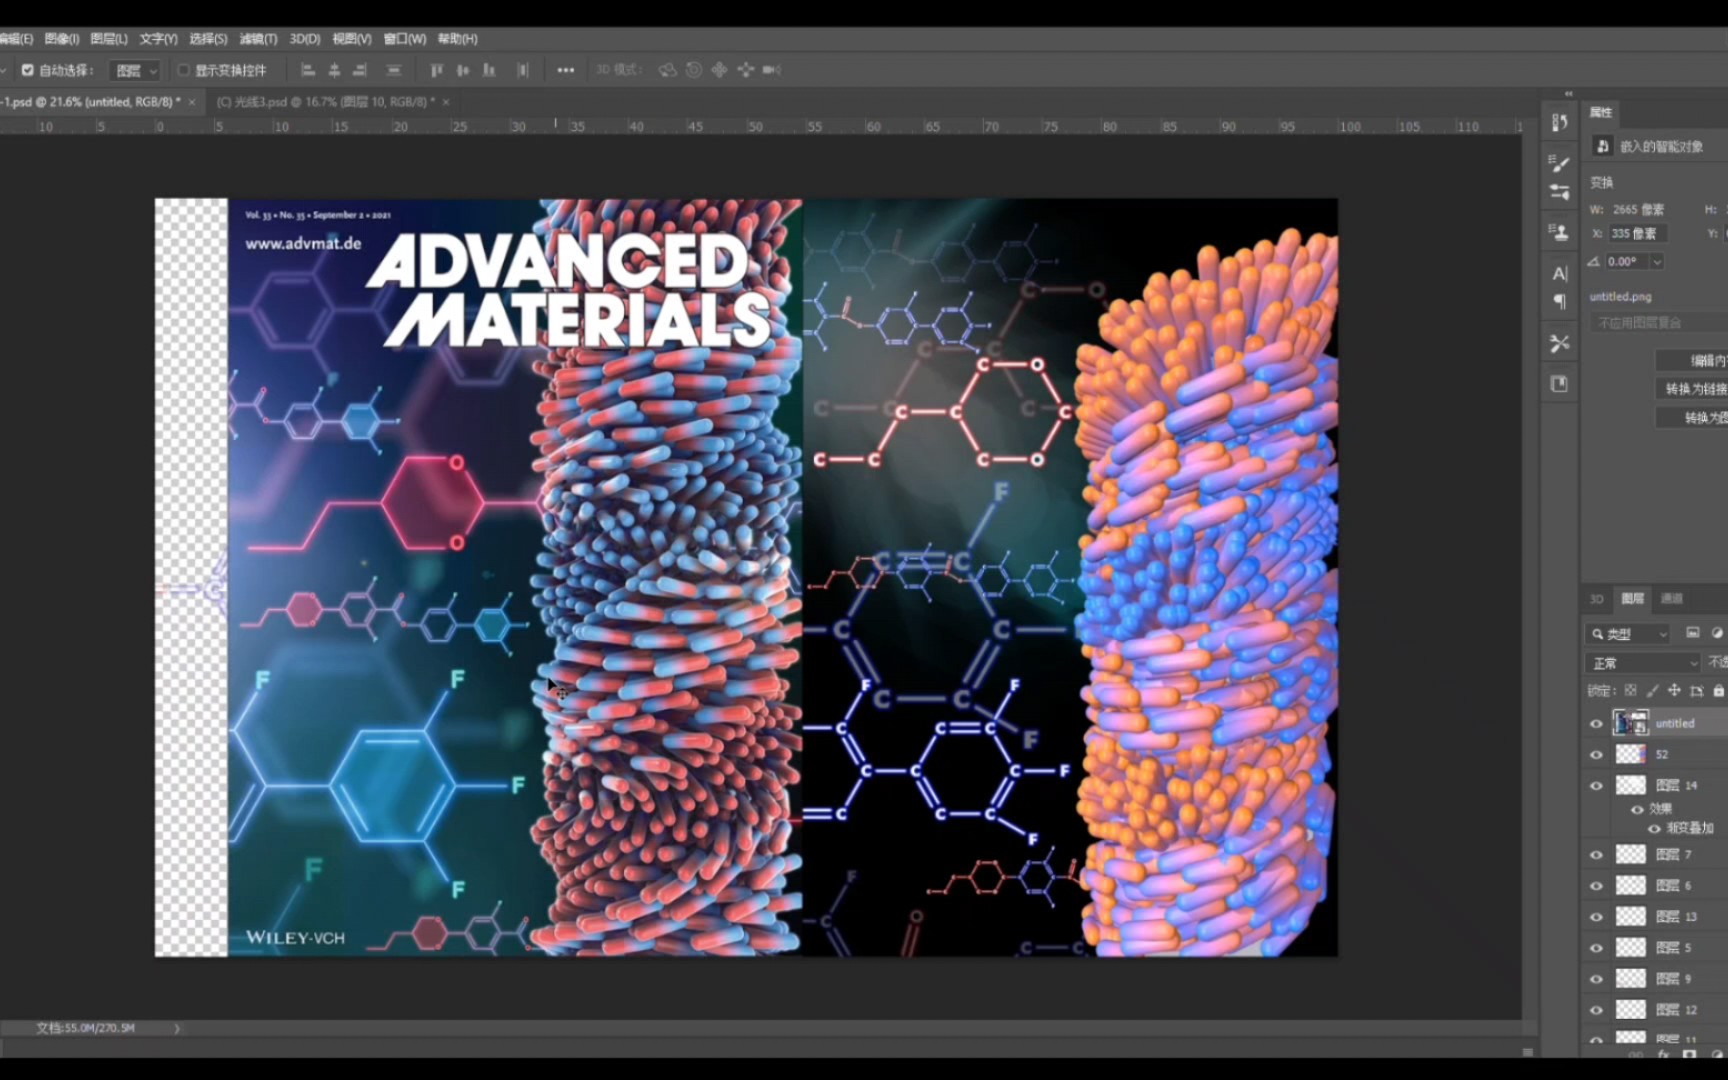This screenshot has height=1080, width=1728.
Task: Toggle visibility of 效果 effects
Action: [1637, 809]
